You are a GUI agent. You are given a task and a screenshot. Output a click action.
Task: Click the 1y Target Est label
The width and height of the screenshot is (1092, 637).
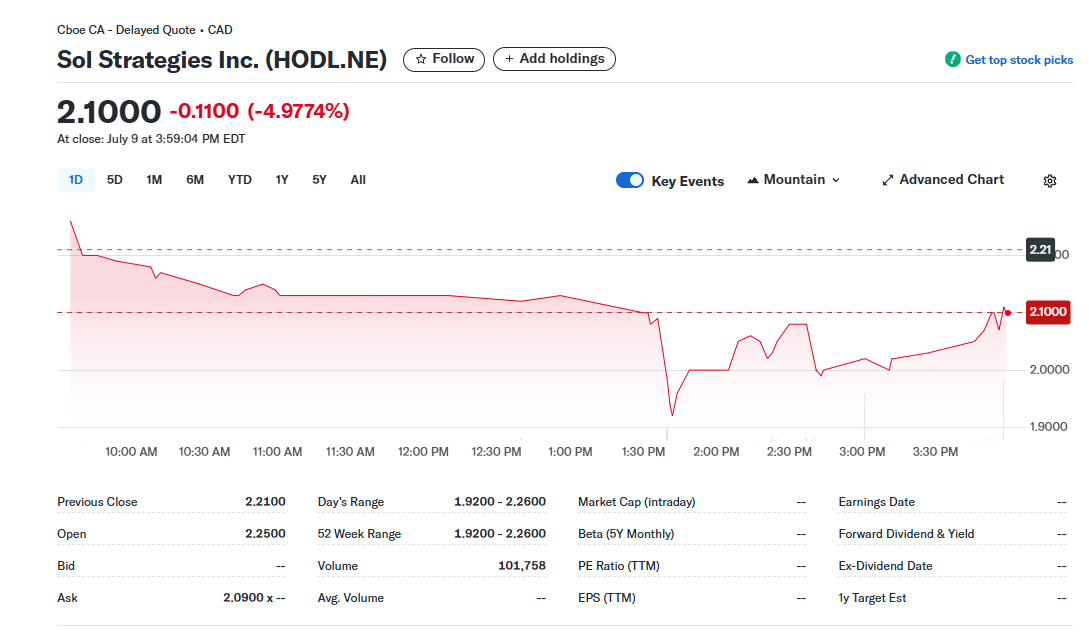click(872, 598)
